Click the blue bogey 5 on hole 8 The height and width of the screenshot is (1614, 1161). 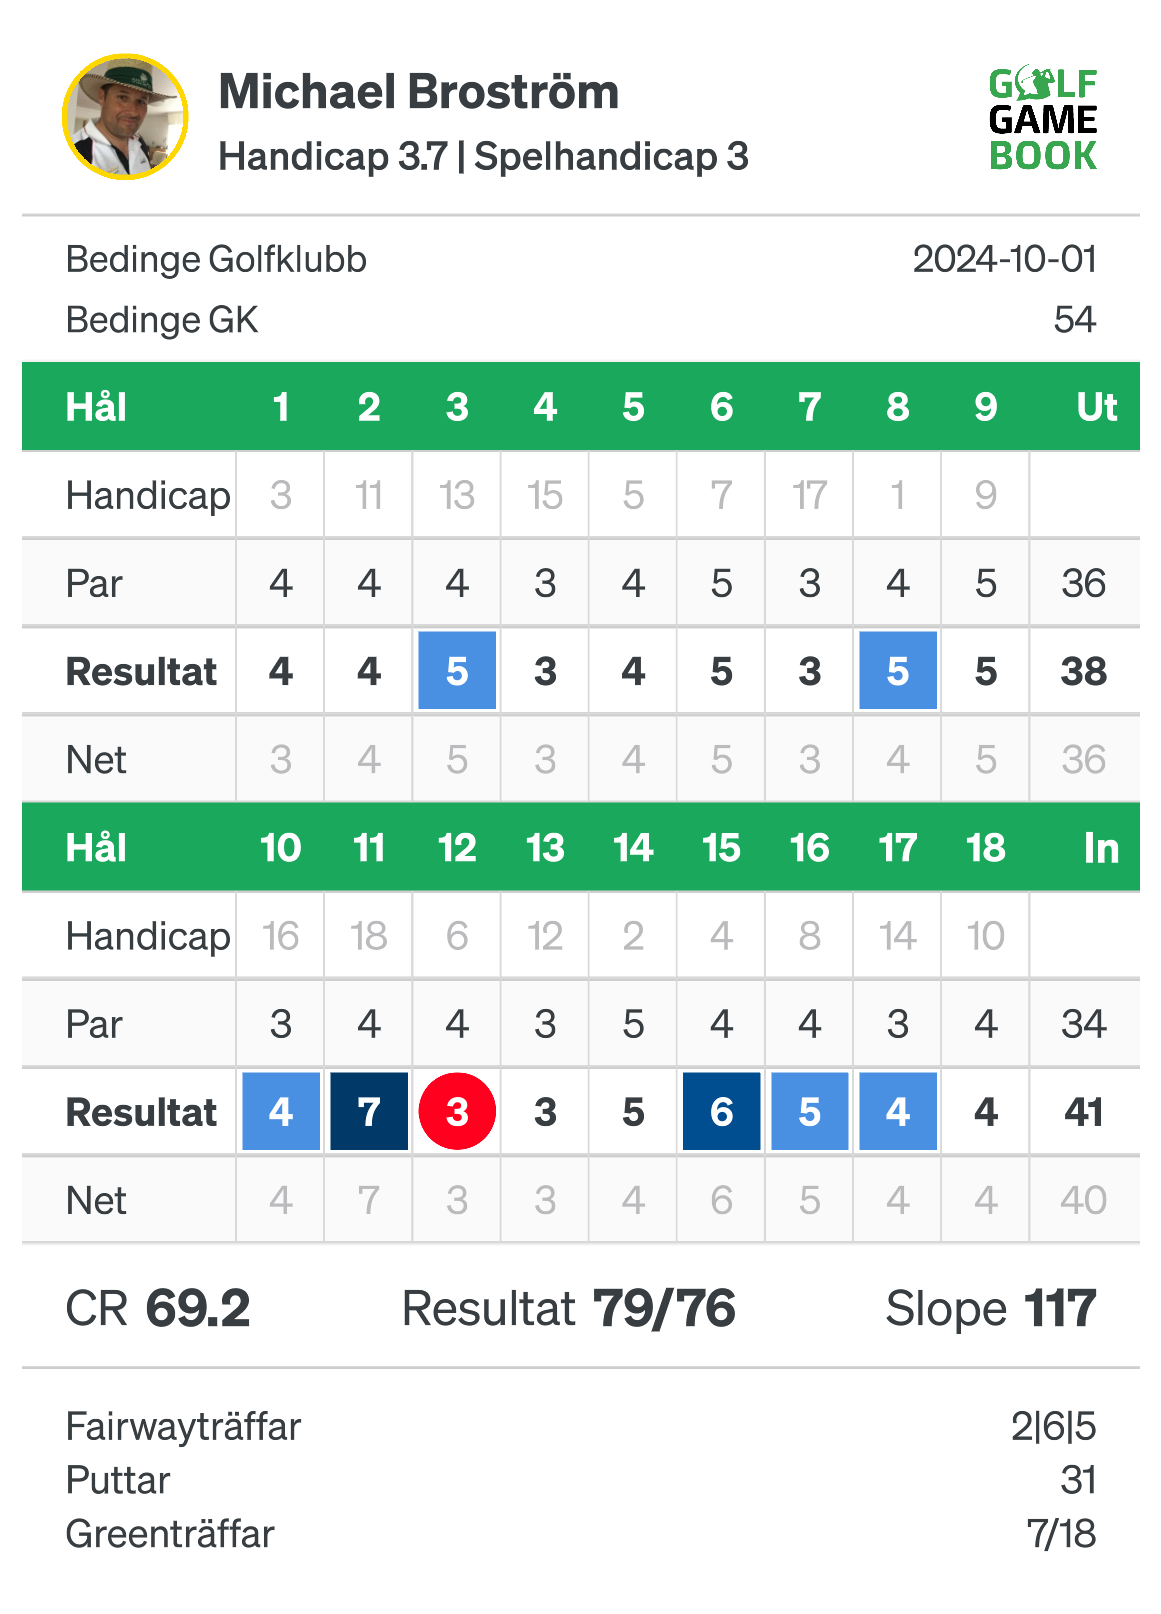[898, 670]
